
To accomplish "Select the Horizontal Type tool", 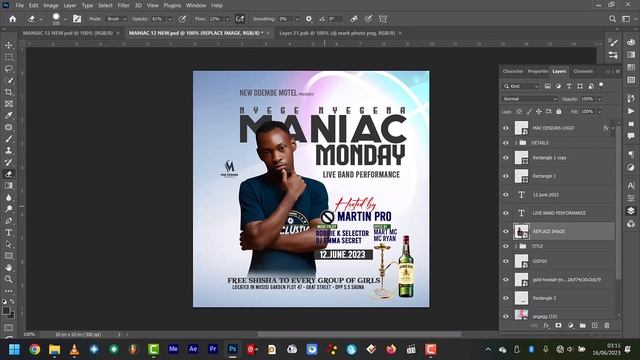I will [x=9, y=233].
